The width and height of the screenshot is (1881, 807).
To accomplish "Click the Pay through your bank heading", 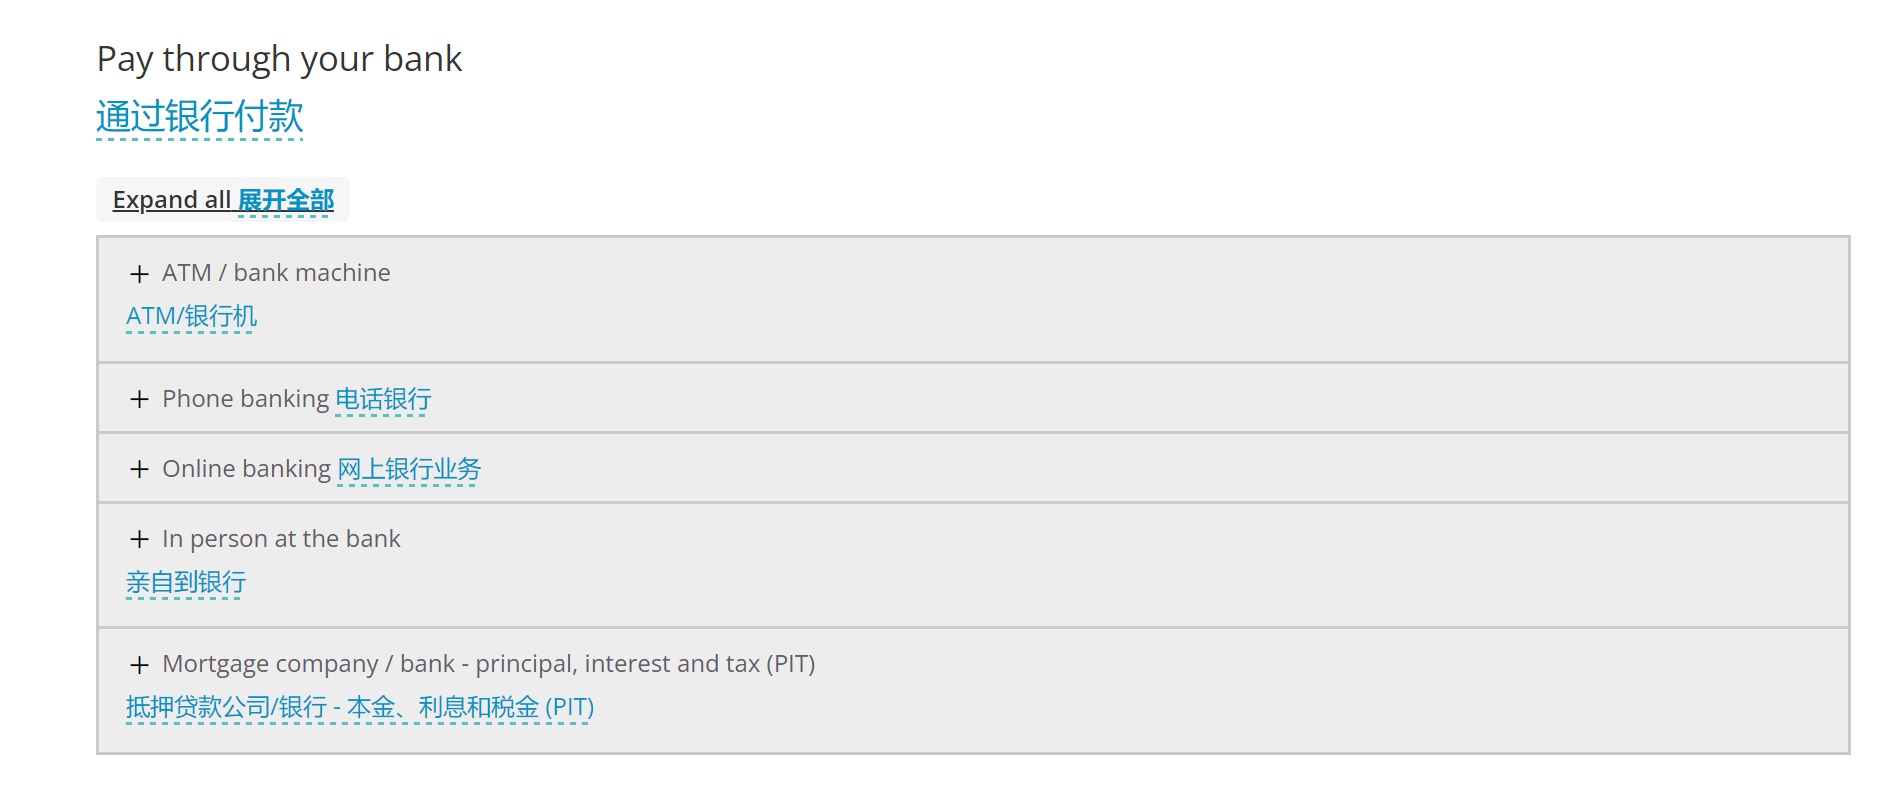I will [x=279, y=59].
